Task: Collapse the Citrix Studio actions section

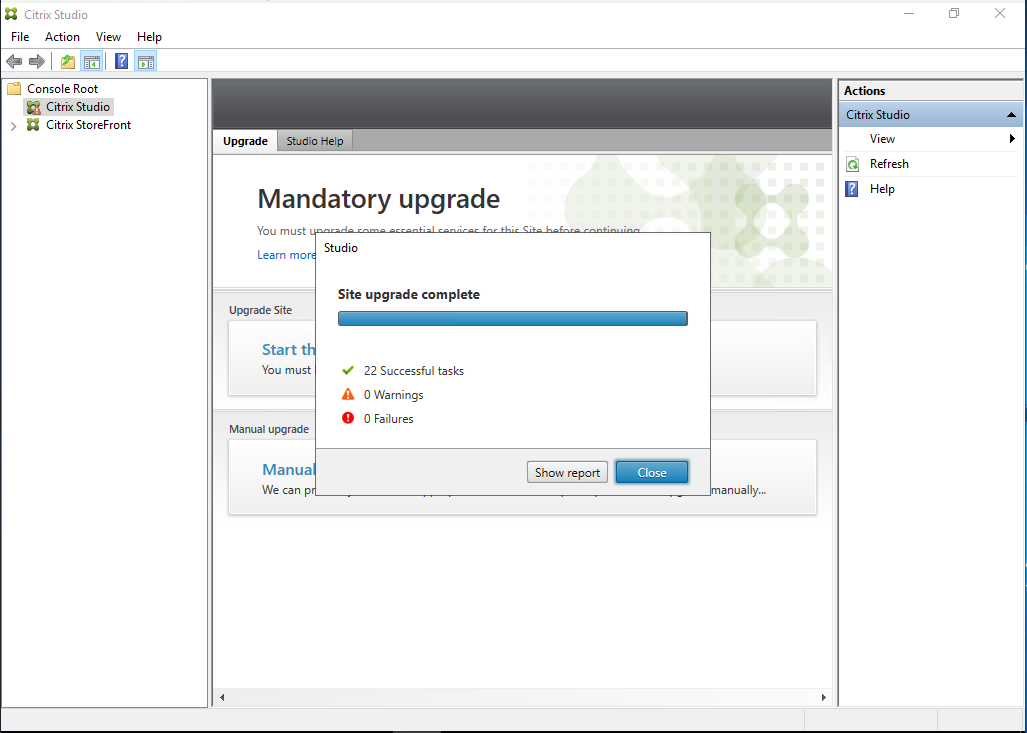Action: pyautogui.click(x=1011, y=115)
